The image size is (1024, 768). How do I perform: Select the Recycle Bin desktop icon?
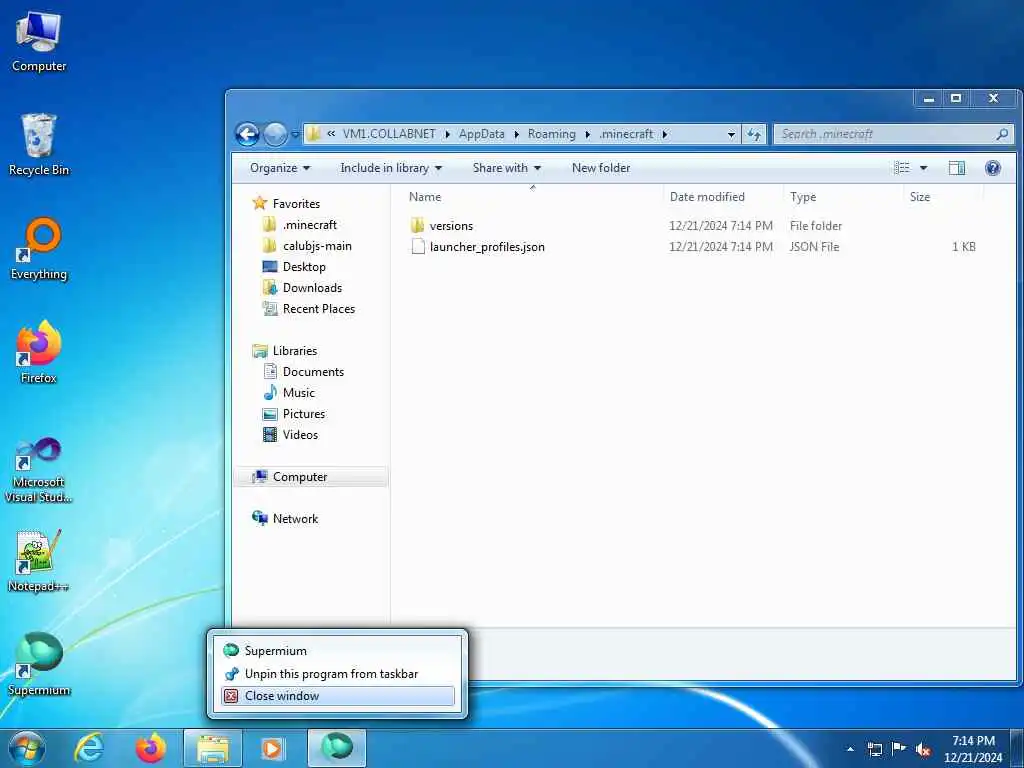[39, 144]
